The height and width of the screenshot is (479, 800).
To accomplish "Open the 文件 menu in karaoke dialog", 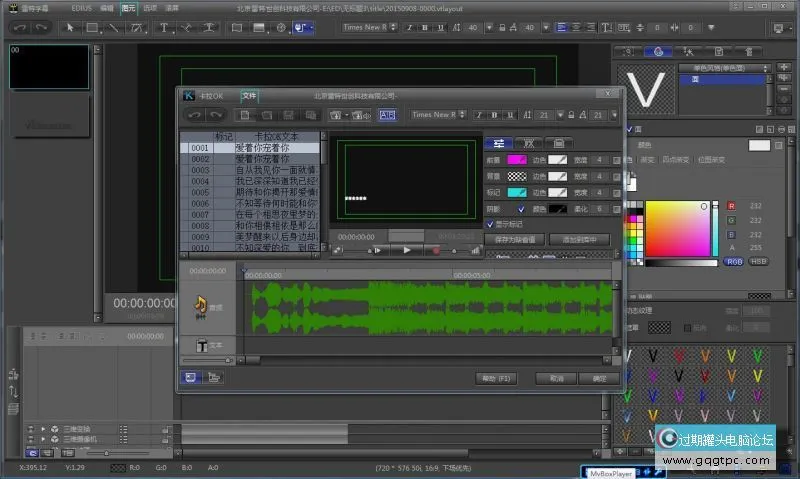I will point(249,96).
